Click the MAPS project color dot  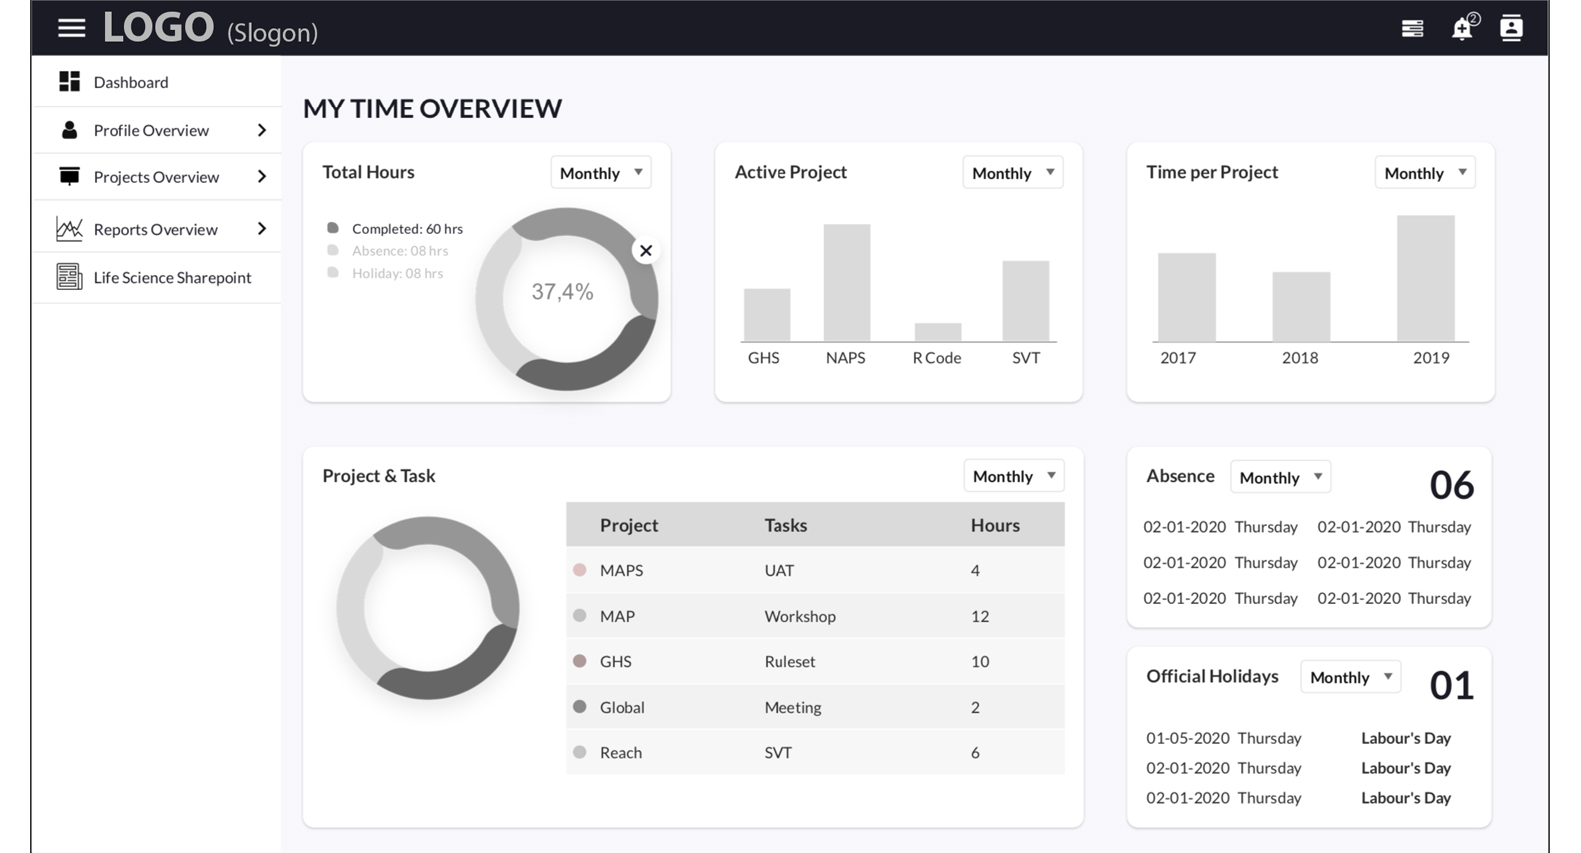click(x=579, y=570)
